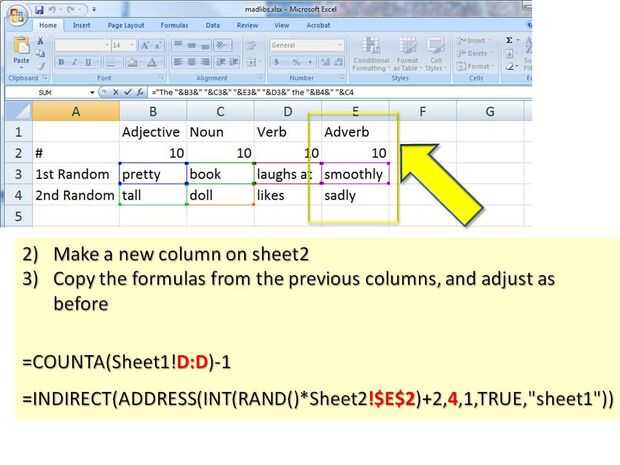The height and width of the screenshot is (465, 620).
Task: Toggle Merge and Center
Action: click(252, 62)
